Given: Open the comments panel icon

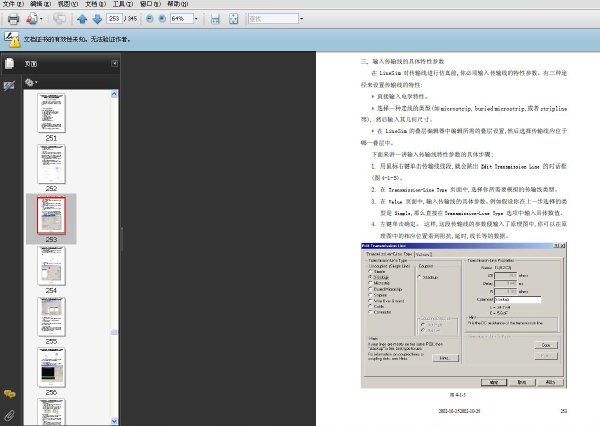Looking at the screenshot, I should coord(10,394).
